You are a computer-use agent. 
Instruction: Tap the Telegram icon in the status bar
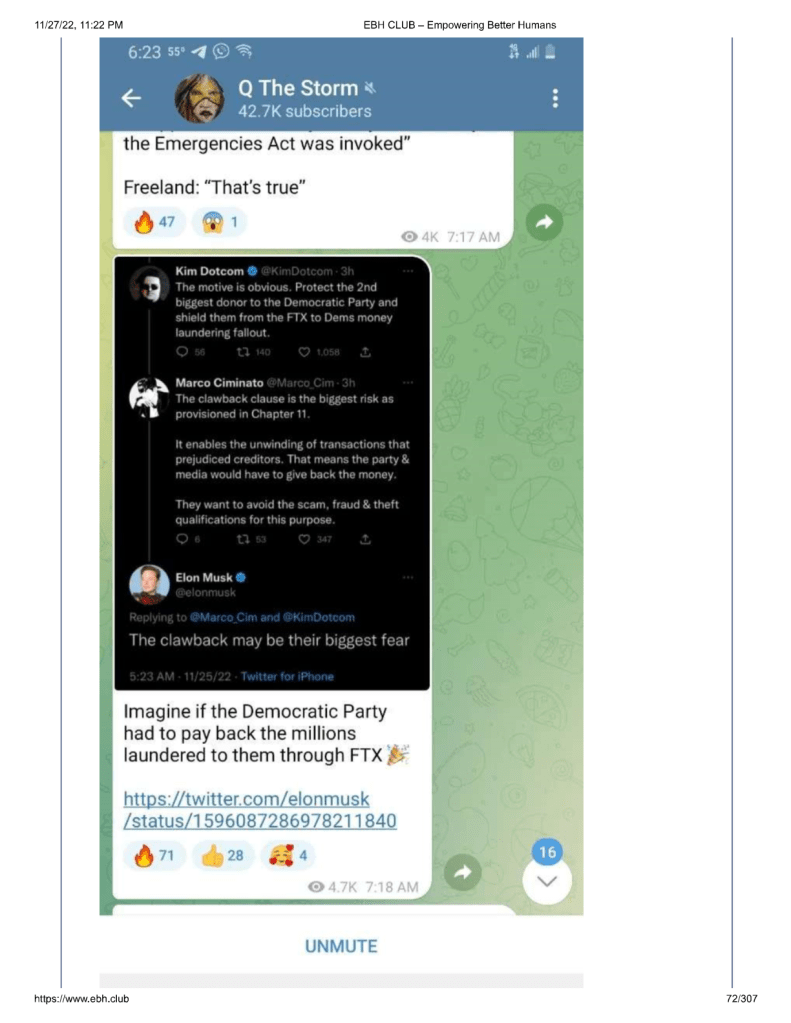199,52
